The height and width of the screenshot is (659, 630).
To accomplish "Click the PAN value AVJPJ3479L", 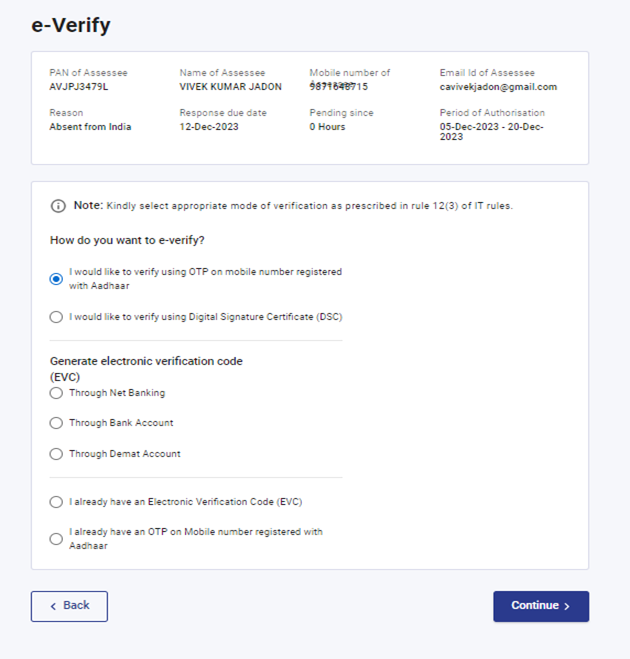I will [x=77, y=87].
